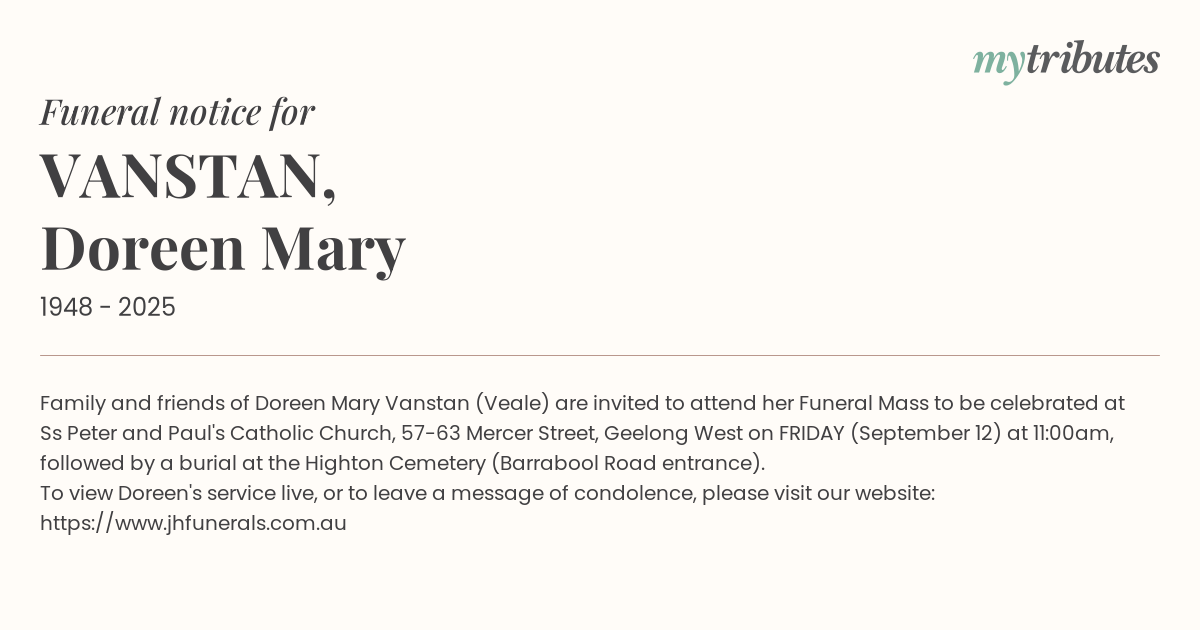Click the horizontal divider line
1200x630 pixels.
[x=600, y=355]
